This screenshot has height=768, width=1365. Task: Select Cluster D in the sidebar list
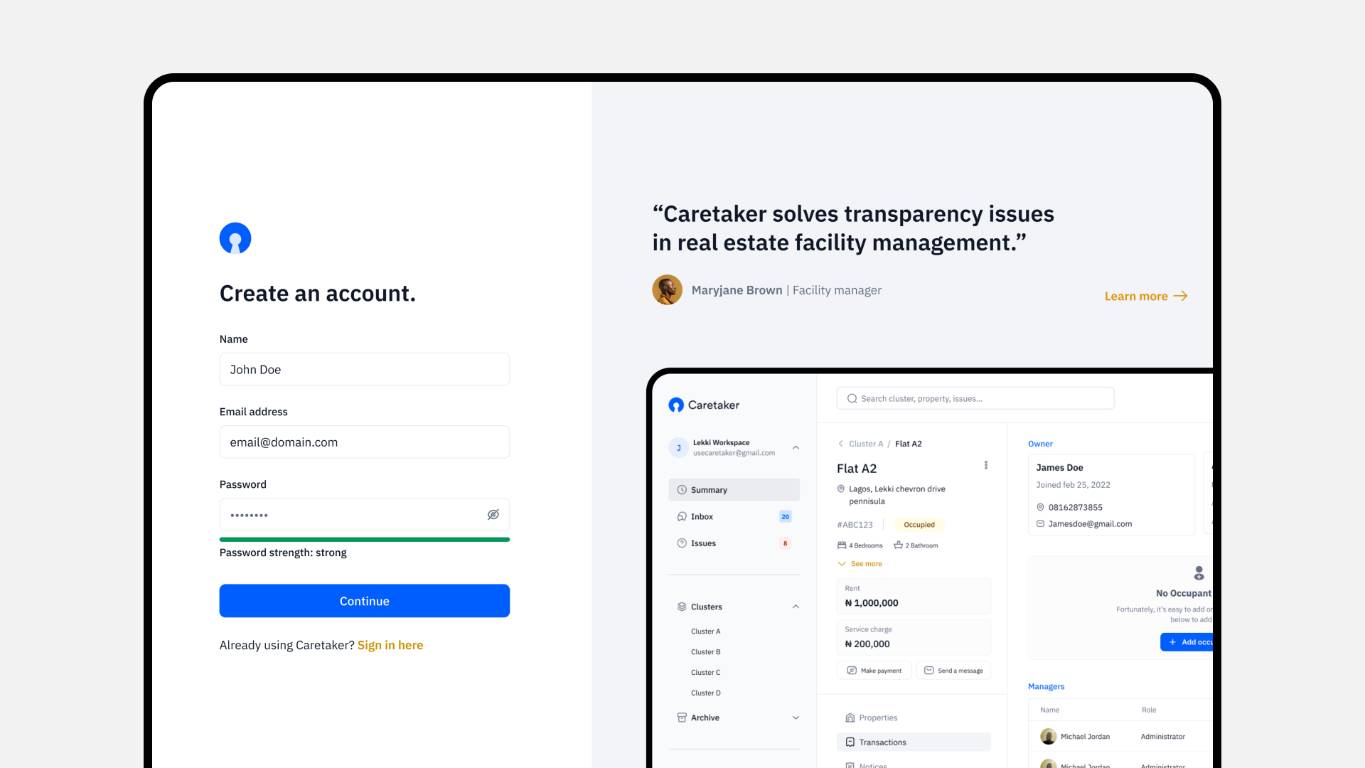pyautogui.click(x=706, y=693)
